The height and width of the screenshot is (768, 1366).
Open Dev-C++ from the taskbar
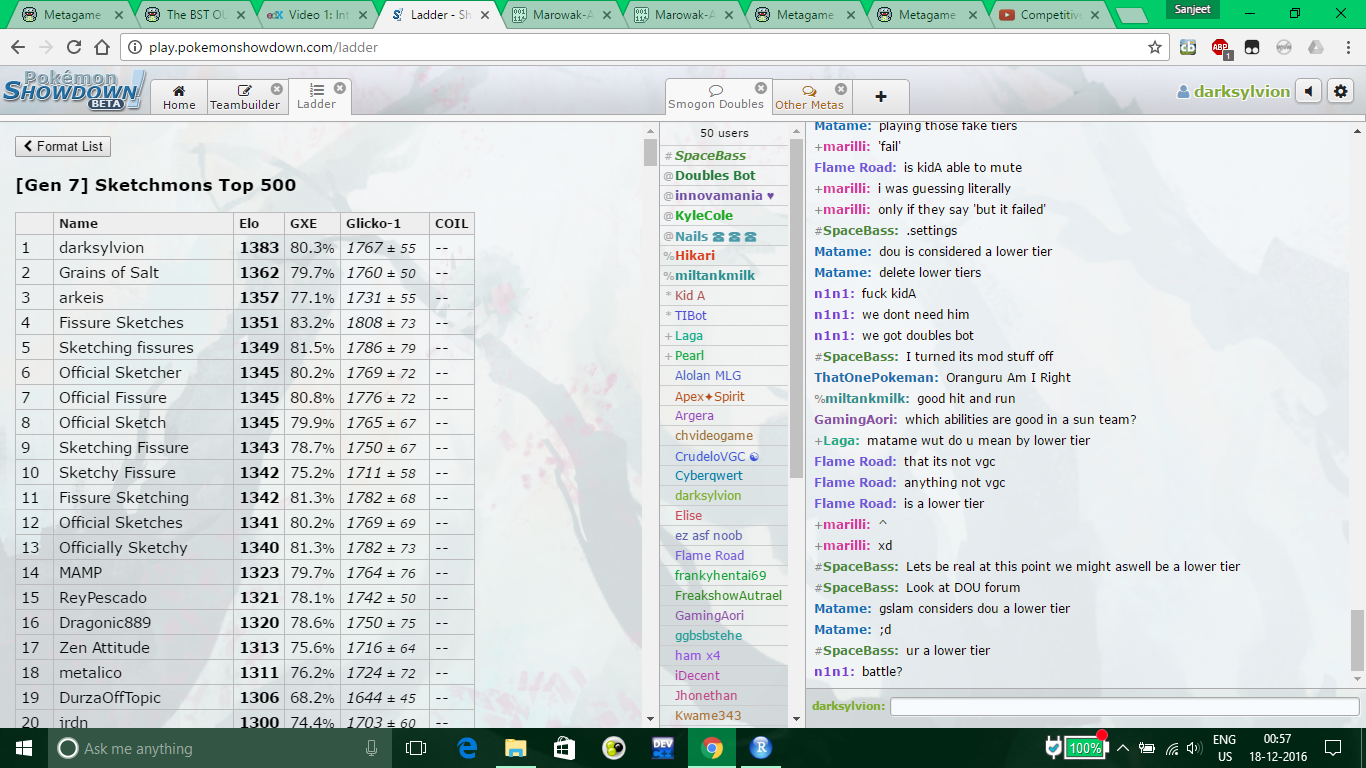[x=663, y=748]
